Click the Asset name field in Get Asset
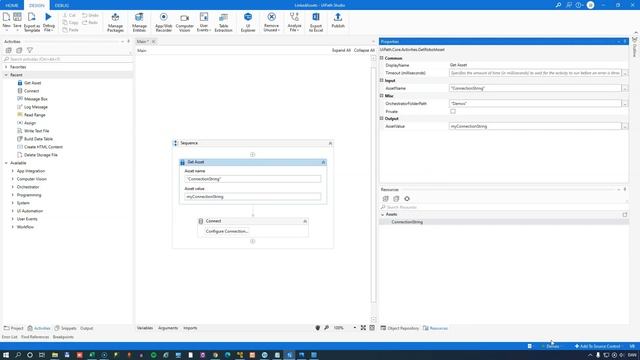The width and height of the screenshot is (640, 360). [253, 179]
